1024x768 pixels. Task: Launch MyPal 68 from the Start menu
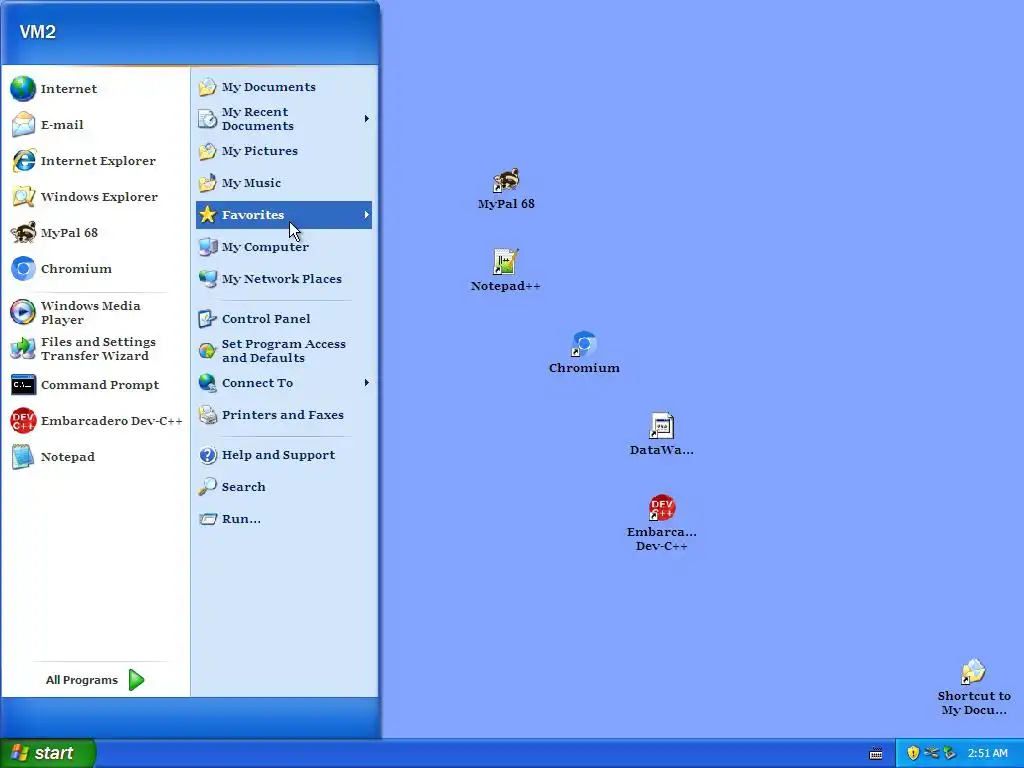[x=95, y=232]
